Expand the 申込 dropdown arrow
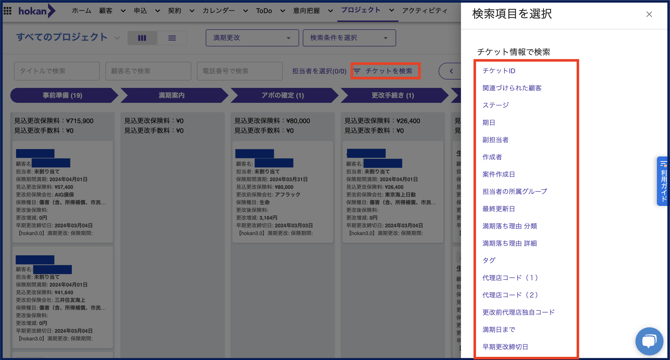 [x=157, y=11]
